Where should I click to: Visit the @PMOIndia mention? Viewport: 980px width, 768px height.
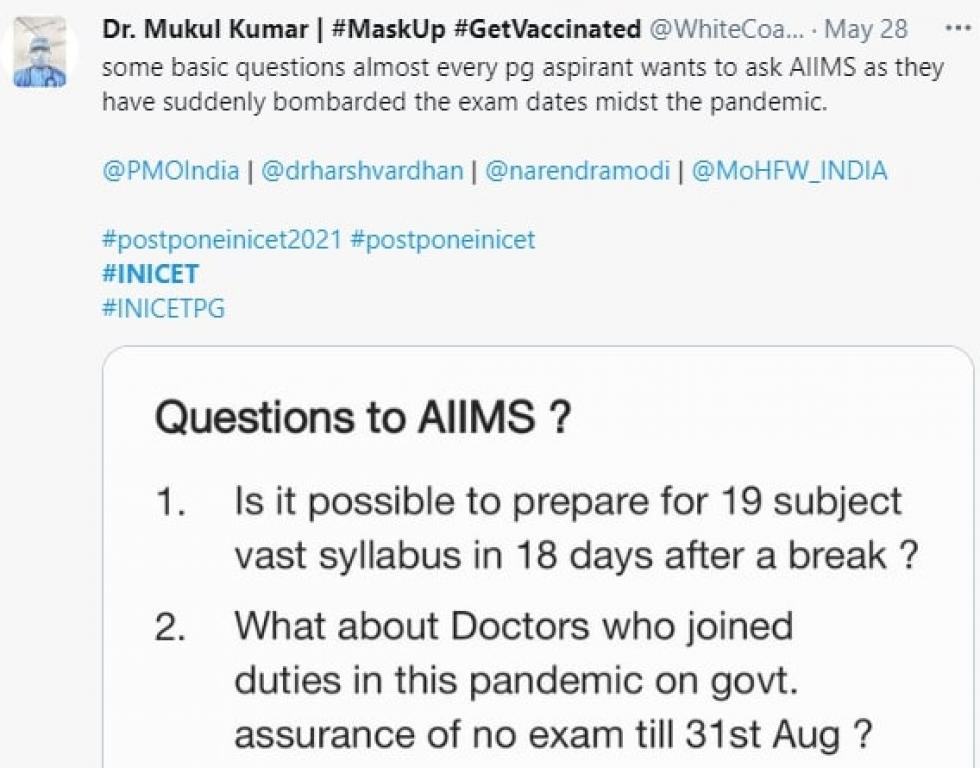pyautogui.click(x=171, y=171)
